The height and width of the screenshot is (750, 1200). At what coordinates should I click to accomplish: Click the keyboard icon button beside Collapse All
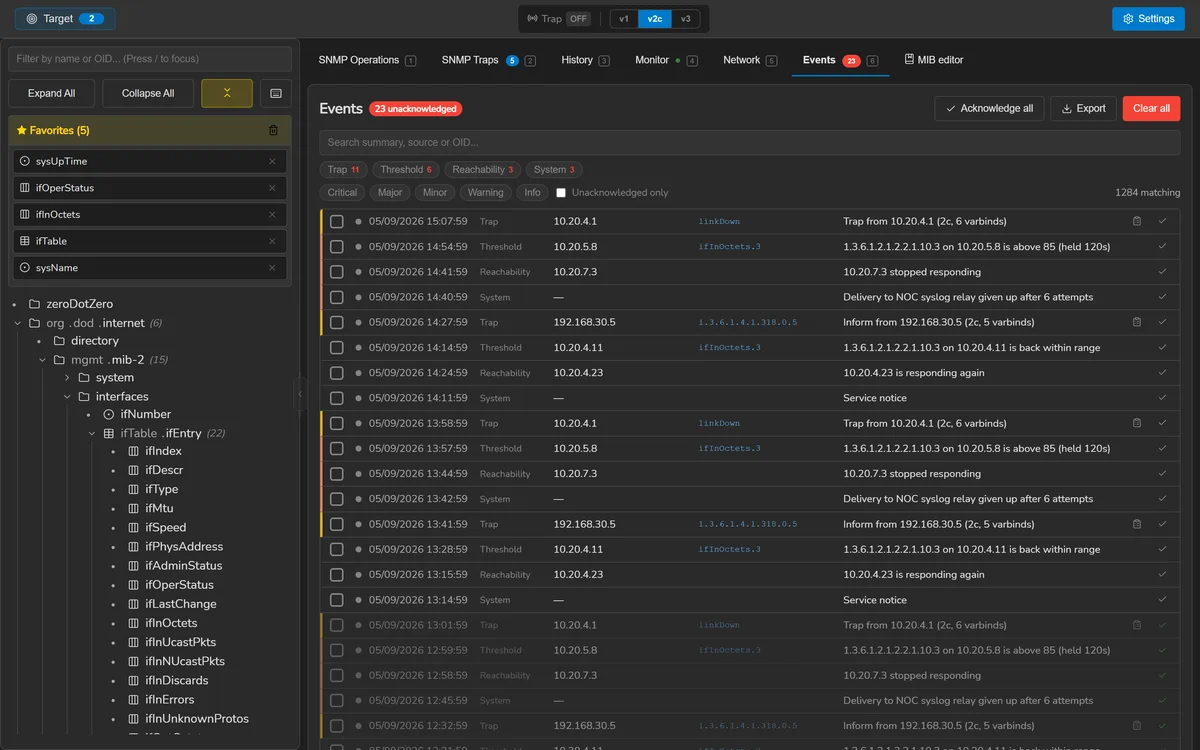tap(276, 93)
